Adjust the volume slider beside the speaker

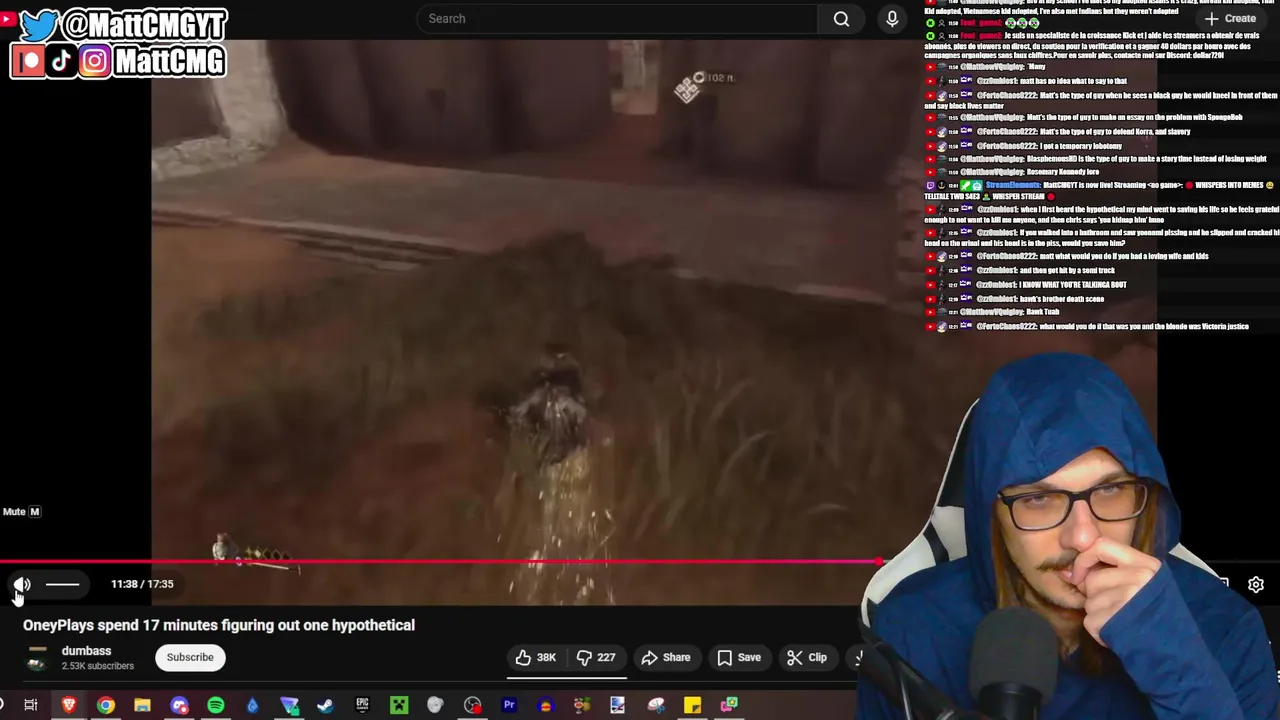(x=62, y=584)
